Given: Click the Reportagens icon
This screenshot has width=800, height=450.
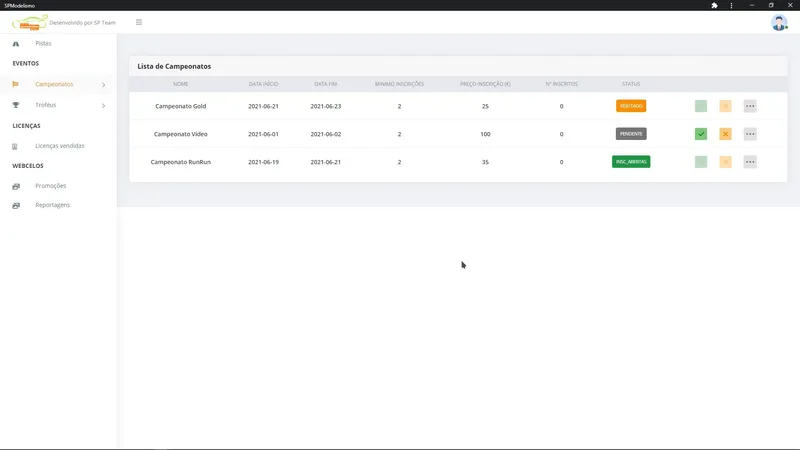Looking at the screenshot, I should 16,206.
